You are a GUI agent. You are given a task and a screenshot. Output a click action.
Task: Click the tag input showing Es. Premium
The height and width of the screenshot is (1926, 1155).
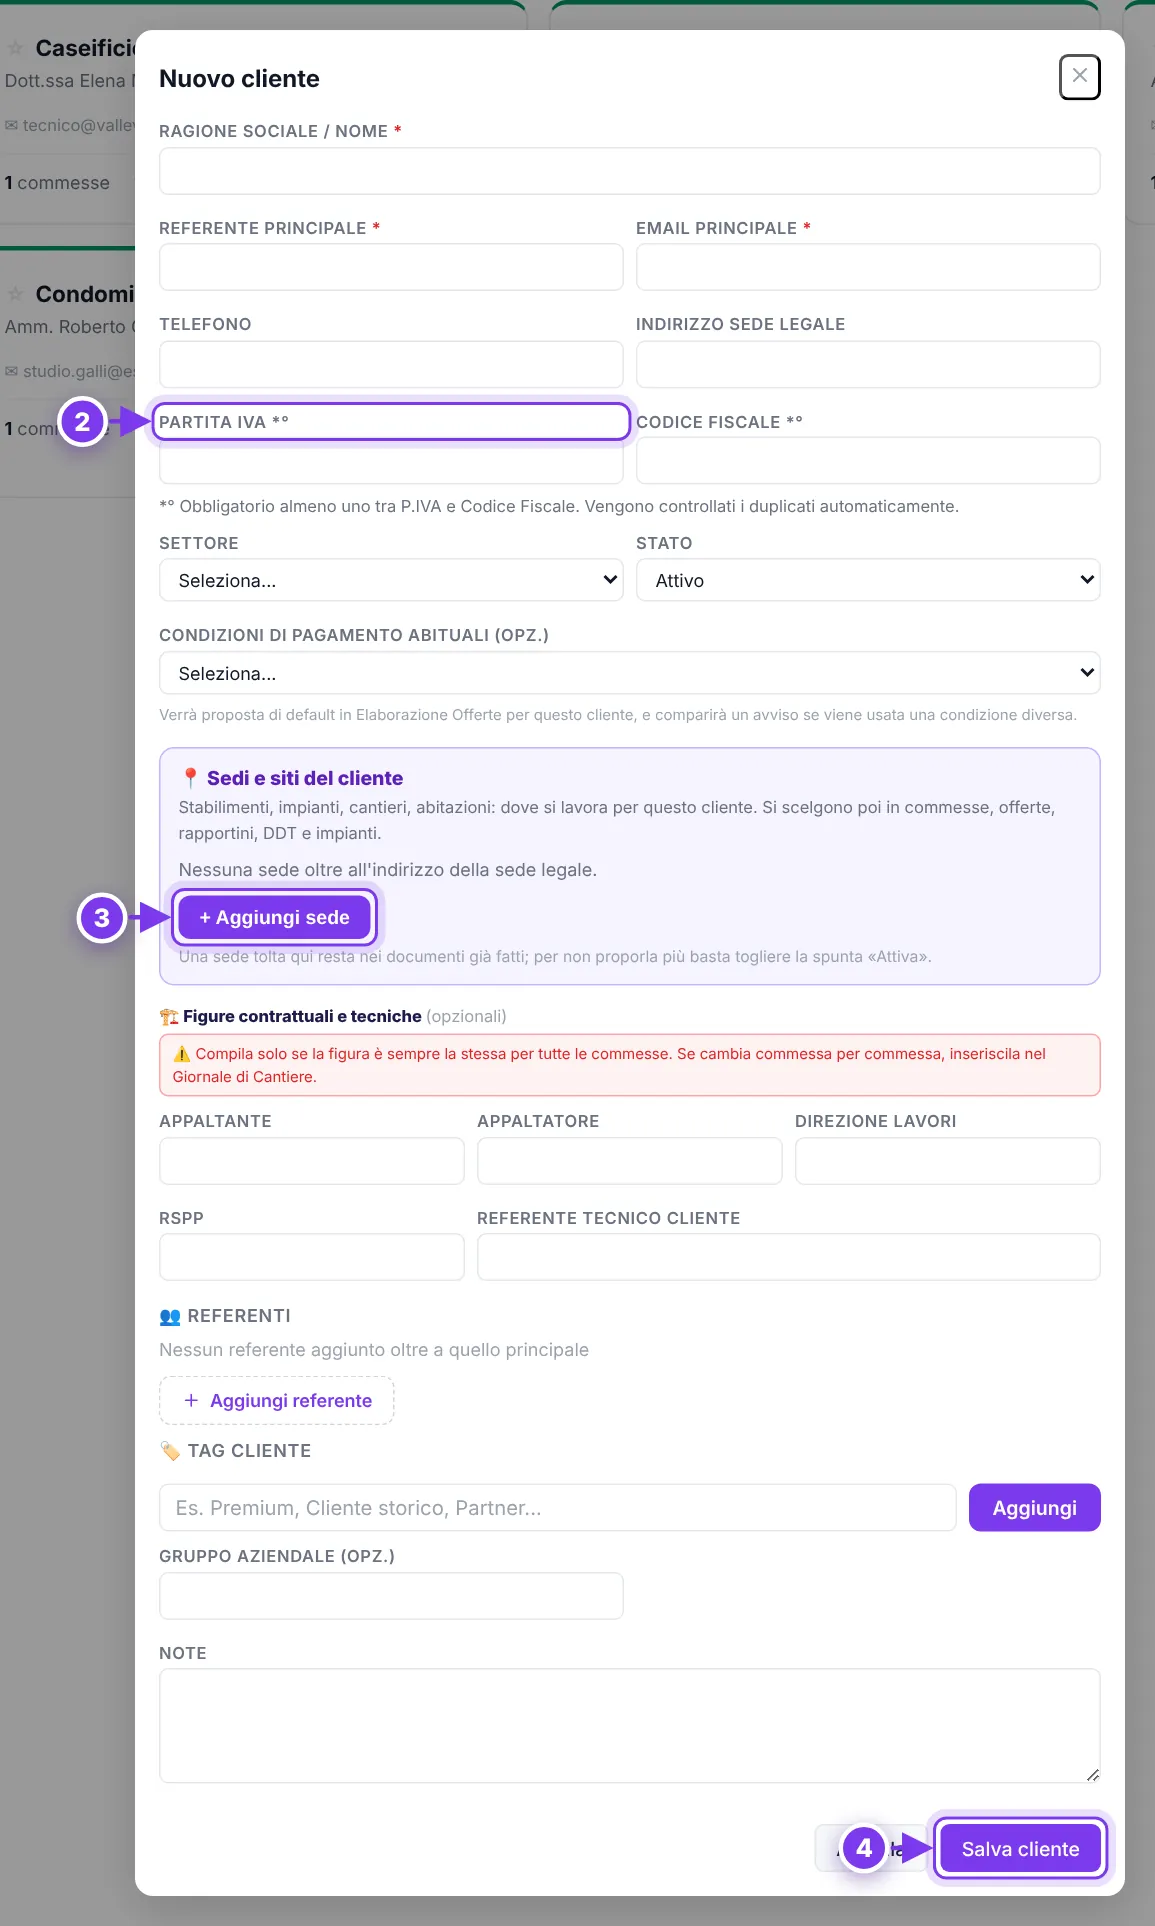pos(558,1508)
